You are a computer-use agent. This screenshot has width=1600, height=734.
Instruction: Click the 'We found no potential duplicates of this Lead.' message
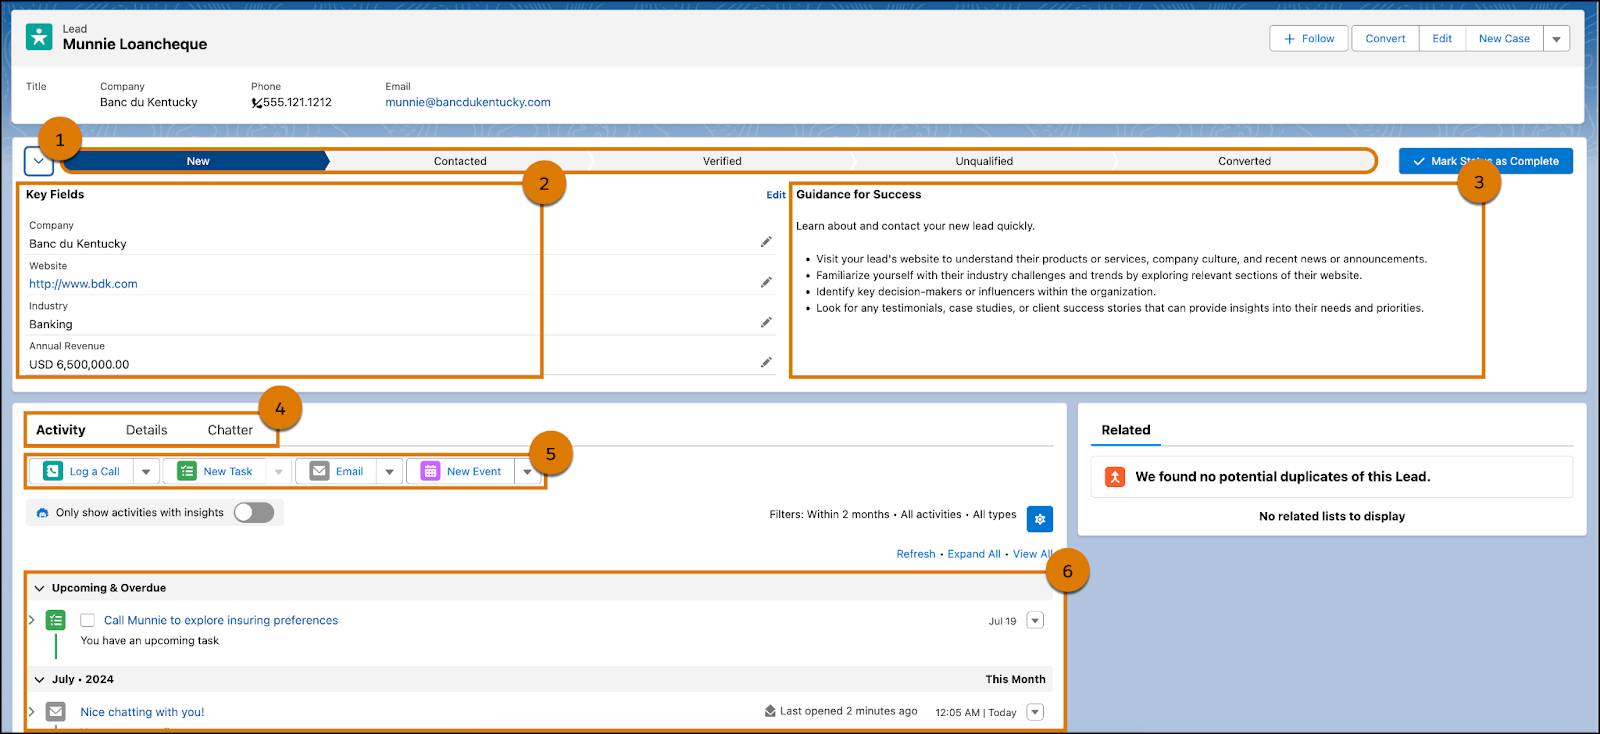tap(1282, 477)
